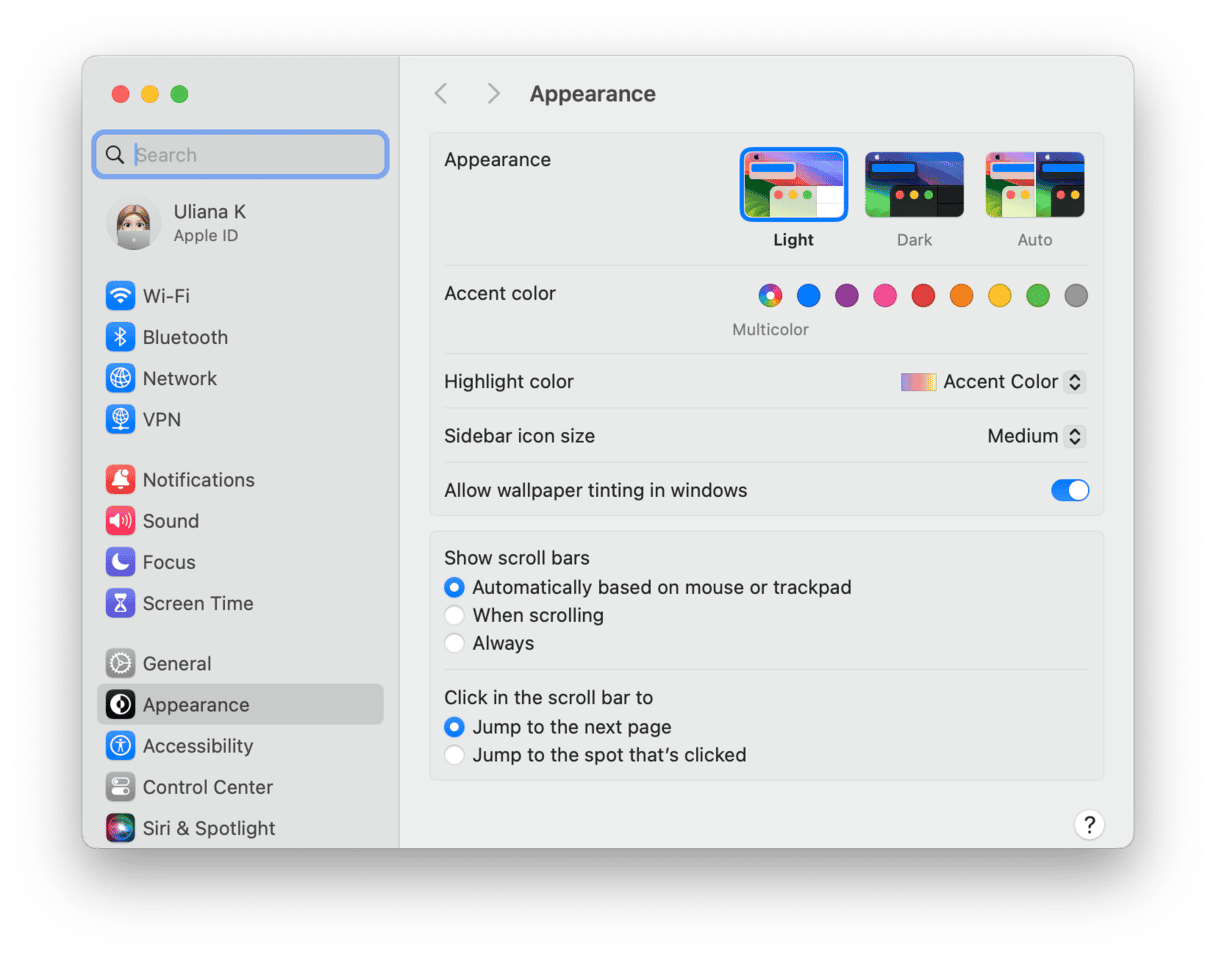
Task: Open Bluetooth settings icon
Action: [121, 337]
